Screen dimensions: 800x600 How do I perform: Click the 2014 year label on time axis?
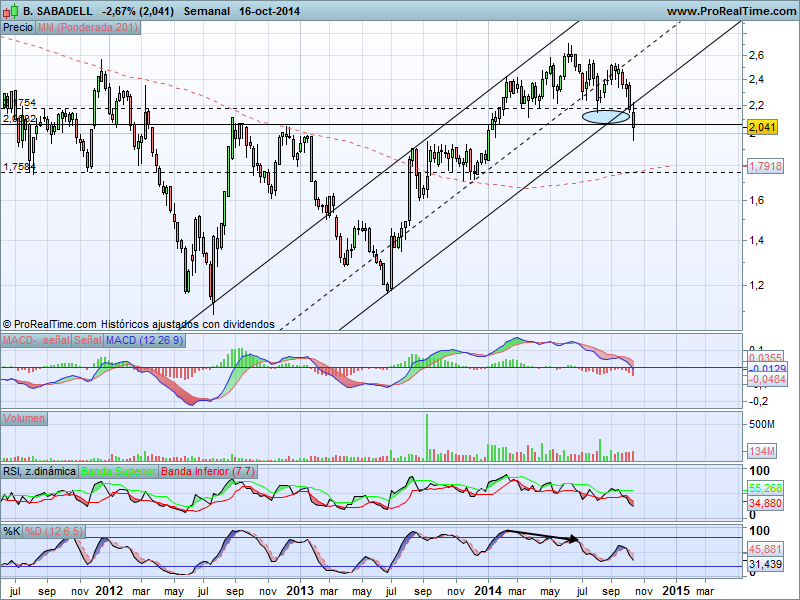488,591
